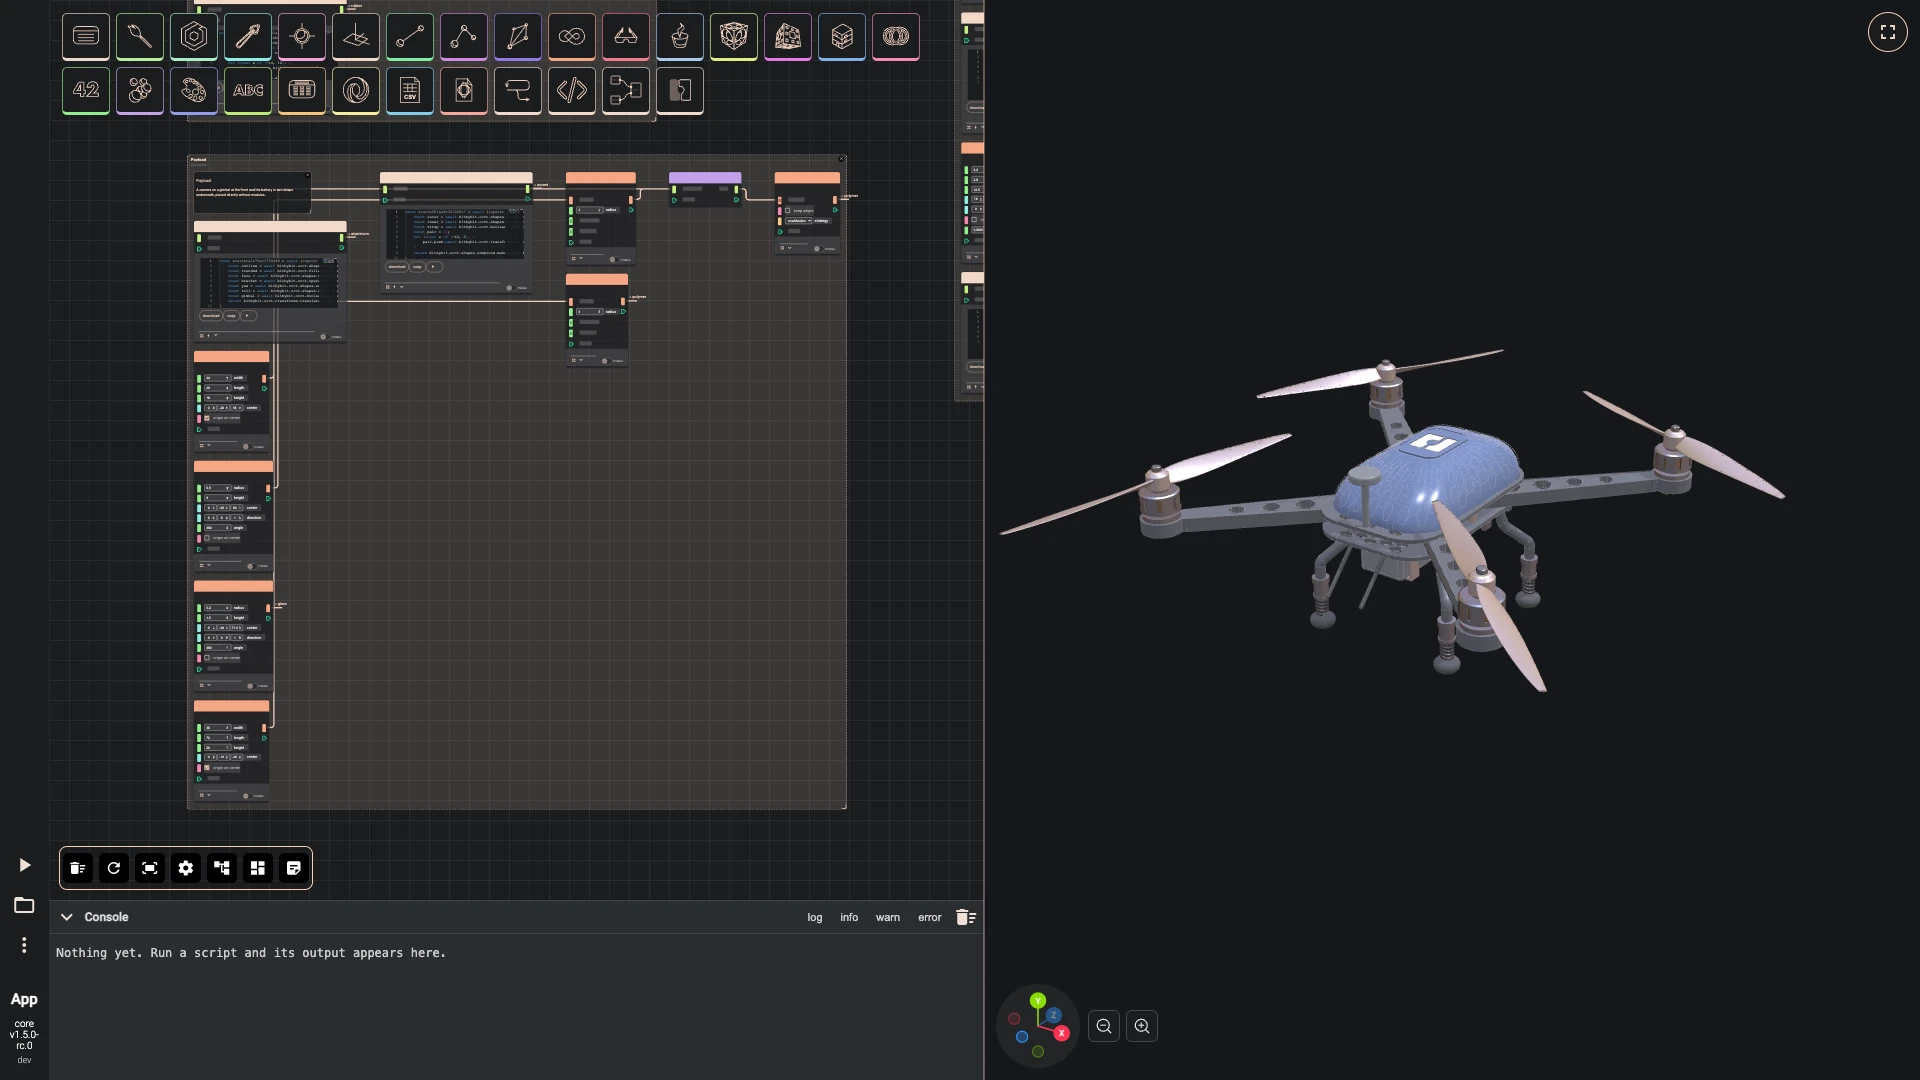Collapse the Console panel chevron
The image size is (1920, 1080).
click(x=67, y=917)
